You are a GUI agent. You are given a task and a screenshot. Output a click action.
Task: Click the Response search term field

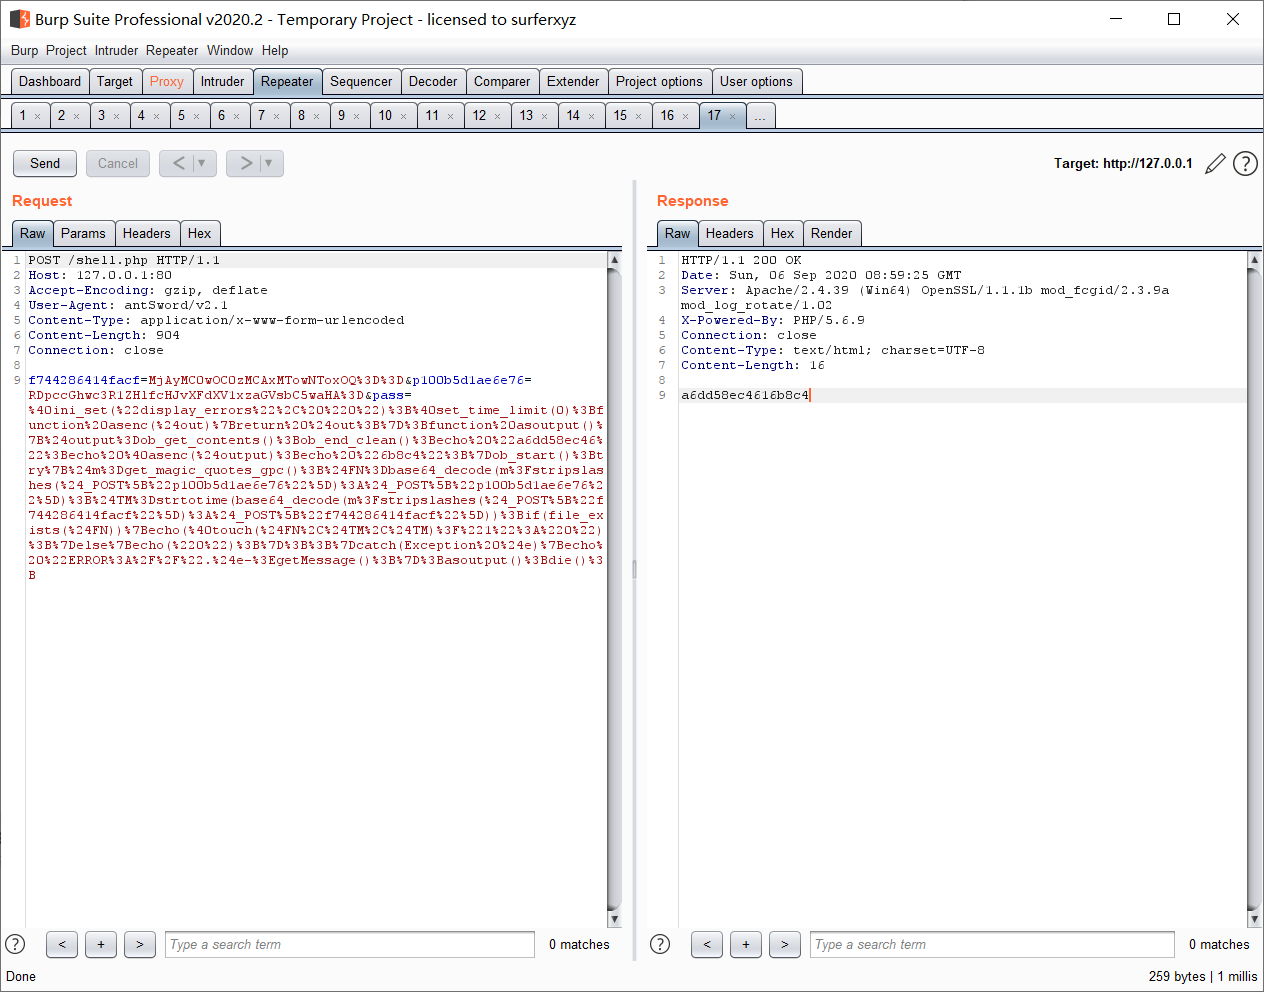pyautogui.click(x=992, y=944)
